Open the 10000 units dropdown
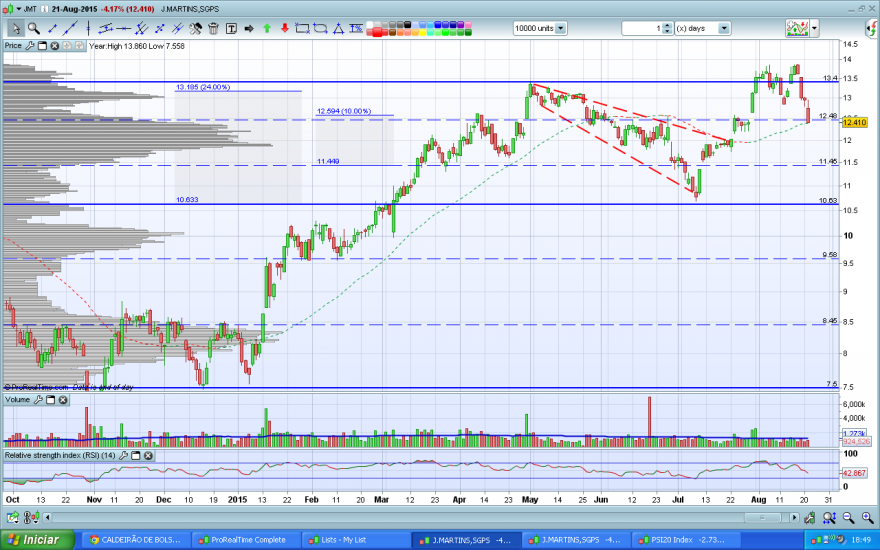Viewport: 880px width, 550px height. 561,28
